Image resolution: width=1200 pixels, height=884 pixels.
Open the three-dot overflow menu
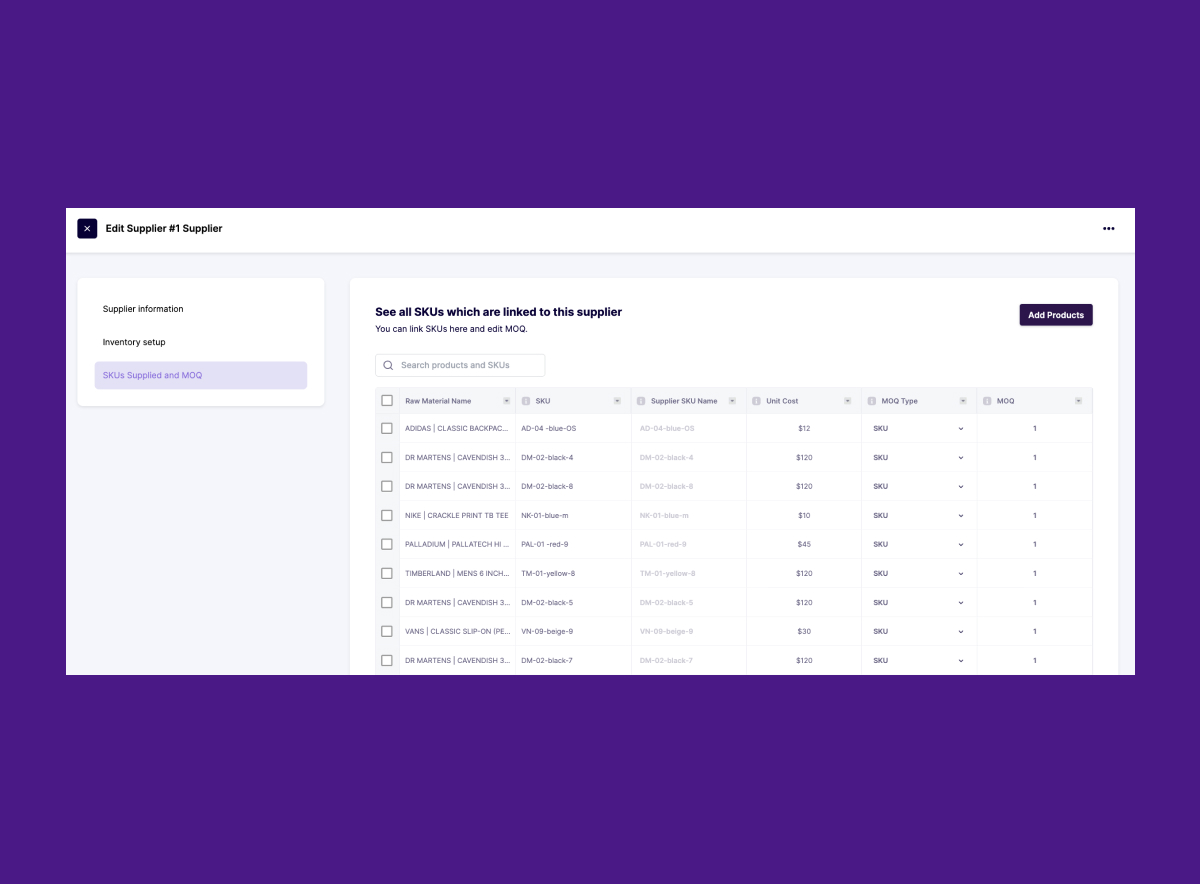pyautogui.click(x=1108, y=228)
